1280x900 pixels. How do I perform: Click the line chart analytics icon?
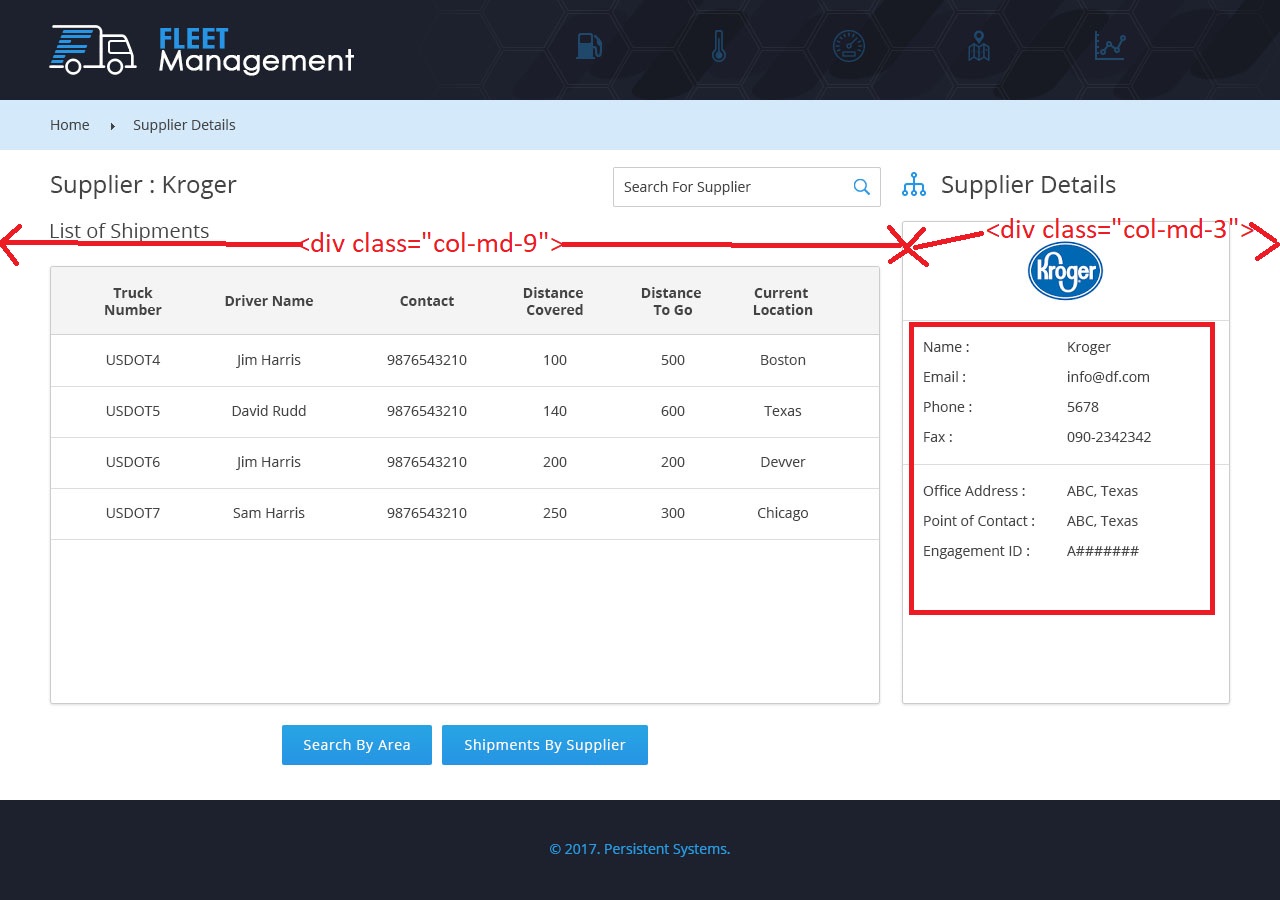pyautogui.click(x=1109, y=46)
